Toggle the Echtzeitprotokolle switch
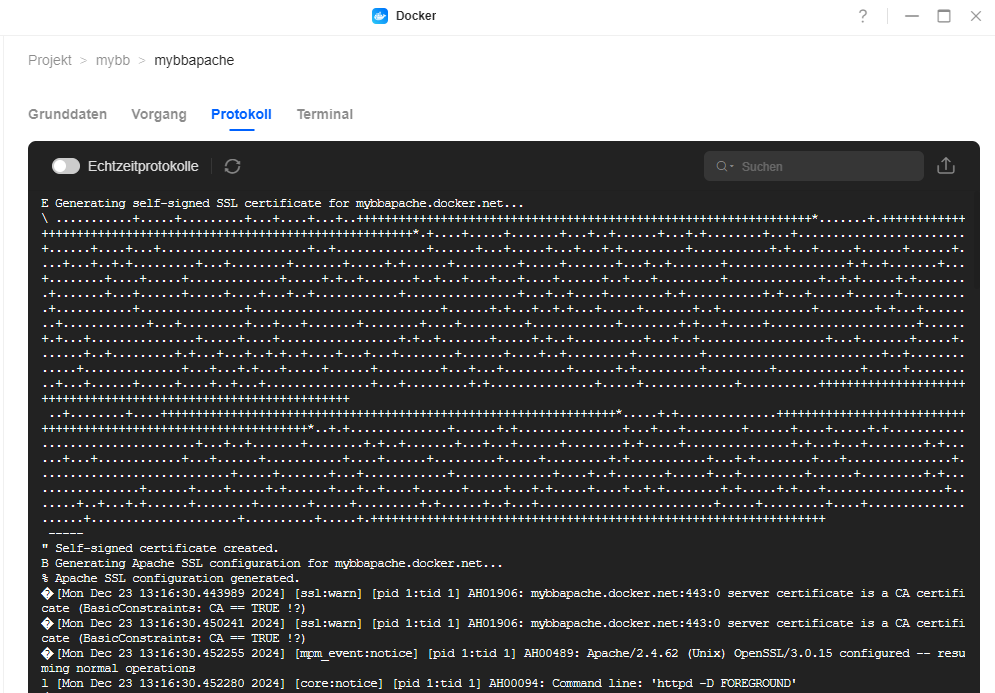 tap(66, 166)
